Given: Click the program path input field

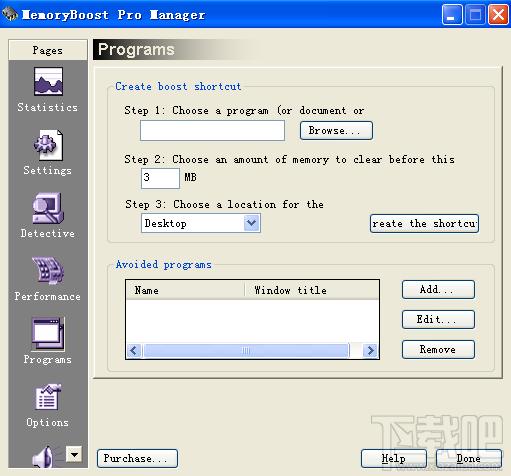Looking at the screenshot, I should pyautogui.click(x=212, y=130).
